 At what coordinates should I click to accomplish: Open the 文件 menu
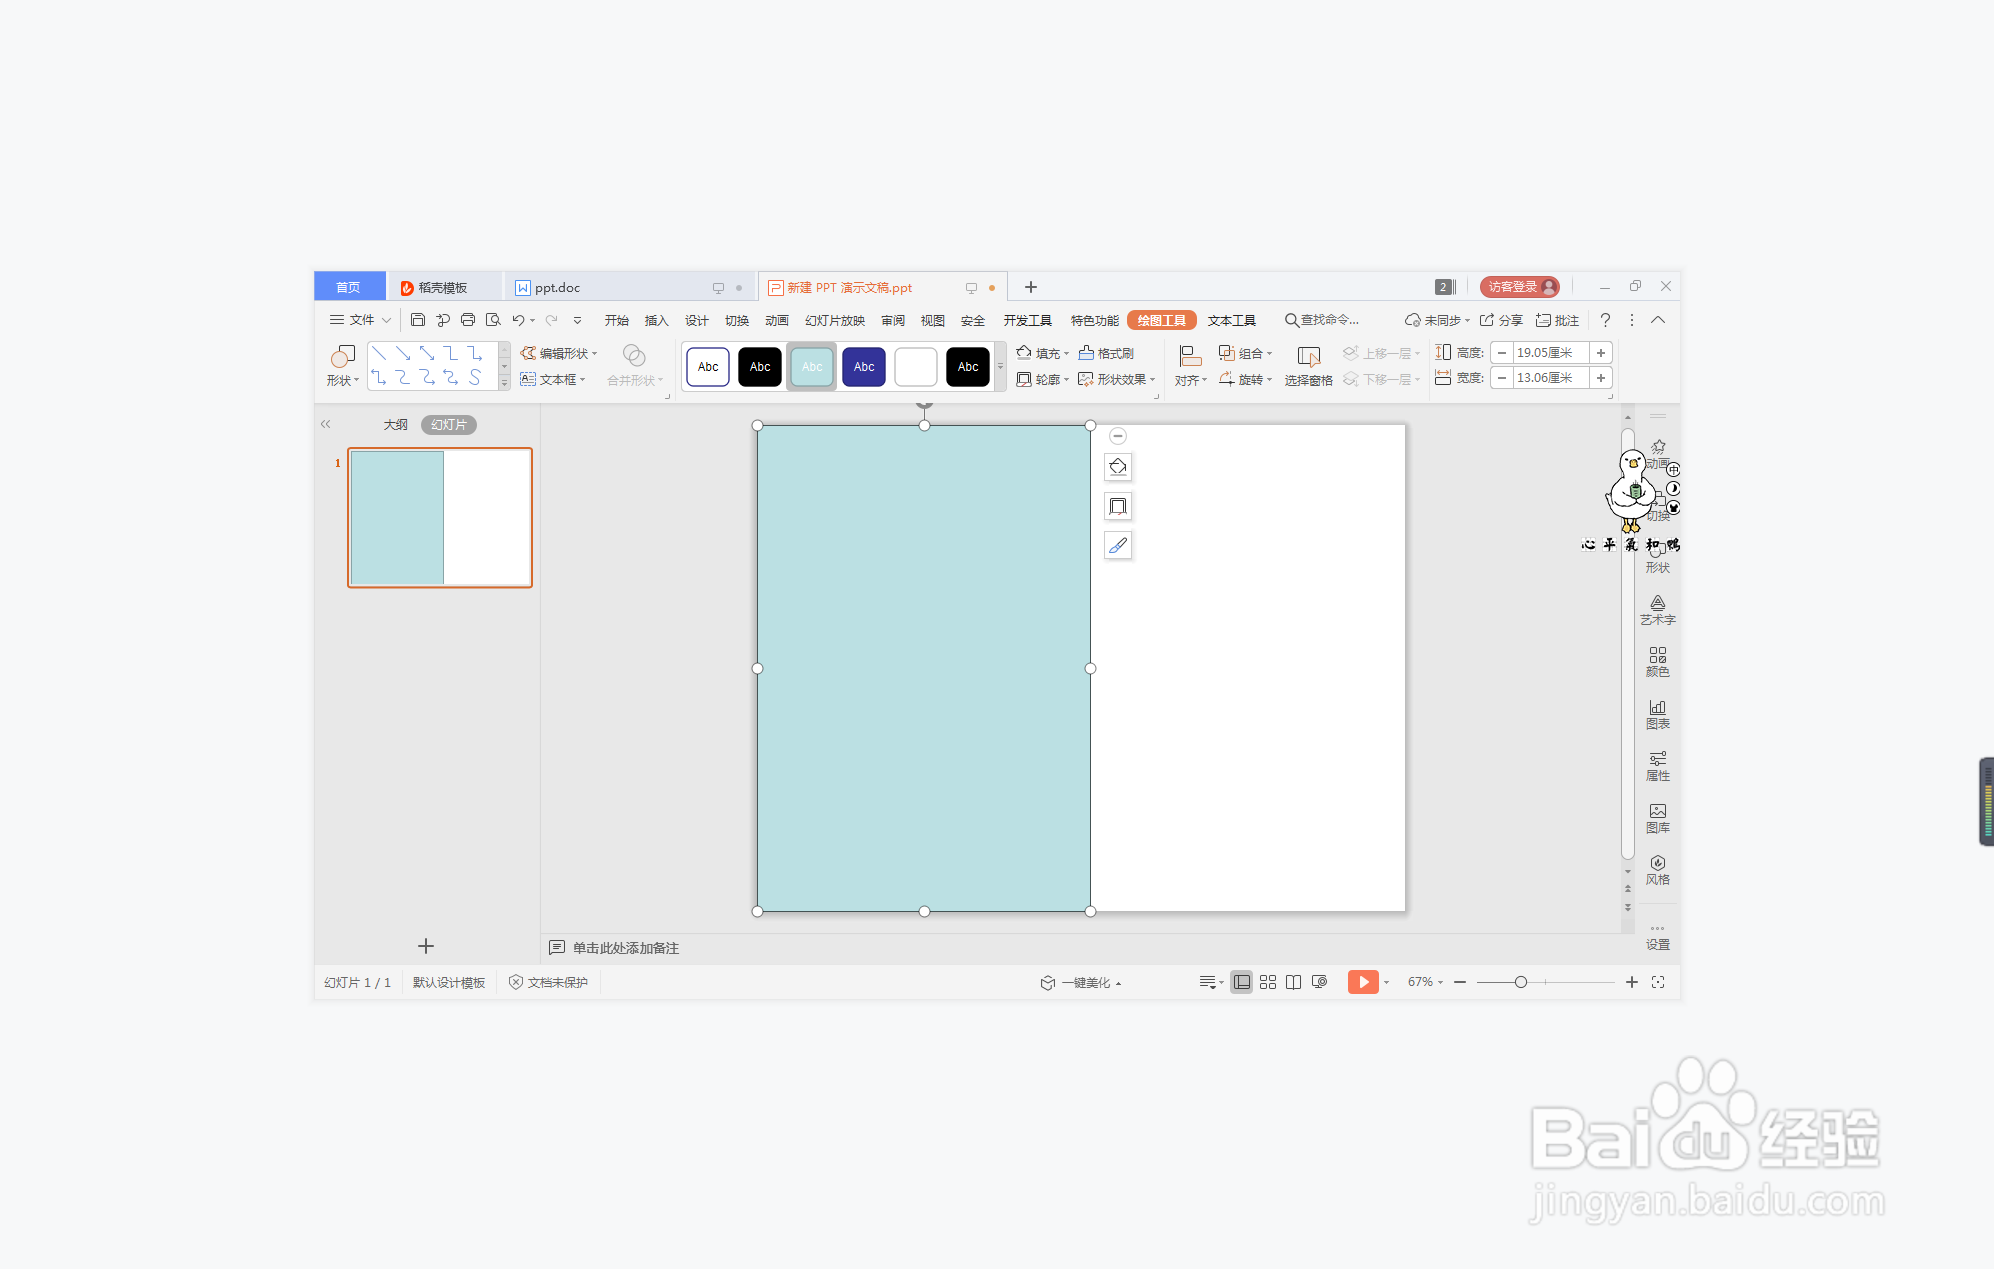tap(360, 320)
